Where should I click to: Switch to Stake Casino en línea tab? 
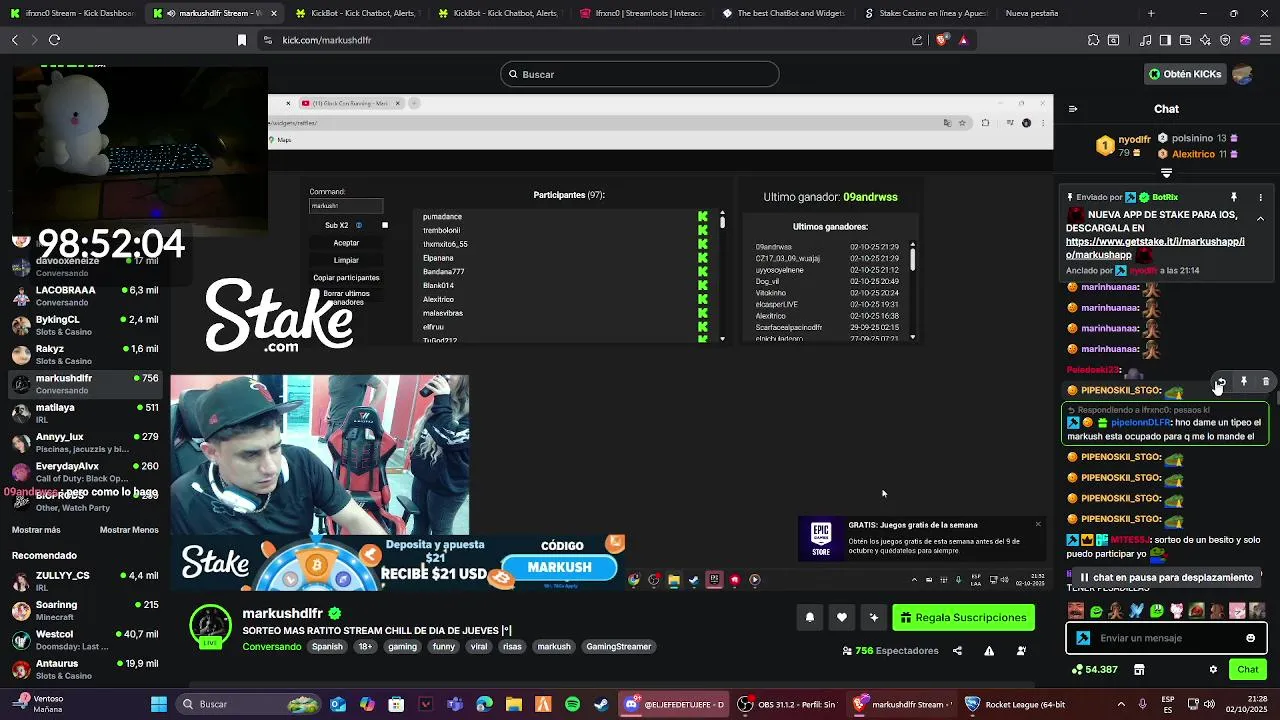[x=925, y=13]
